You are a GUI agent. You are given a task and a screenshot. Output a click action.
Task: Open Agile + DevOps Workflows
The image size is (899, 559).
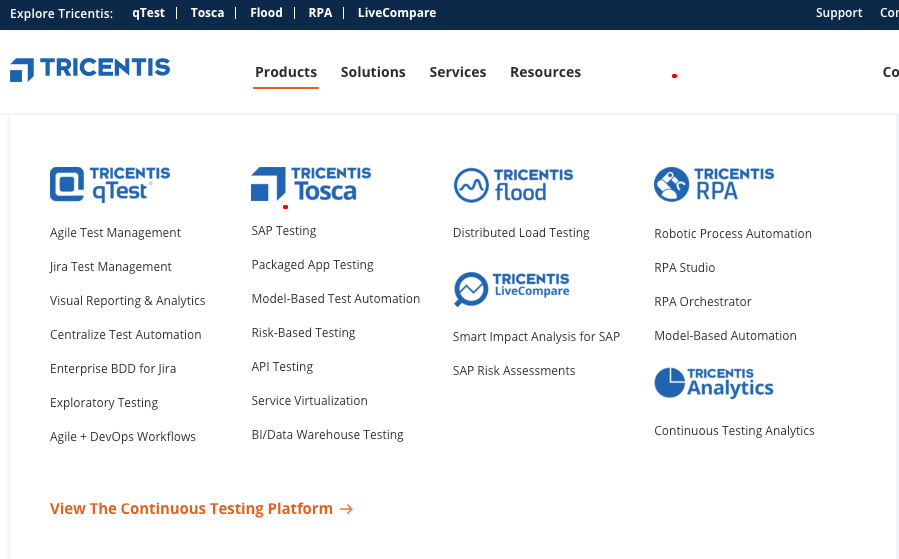point(123,437)
